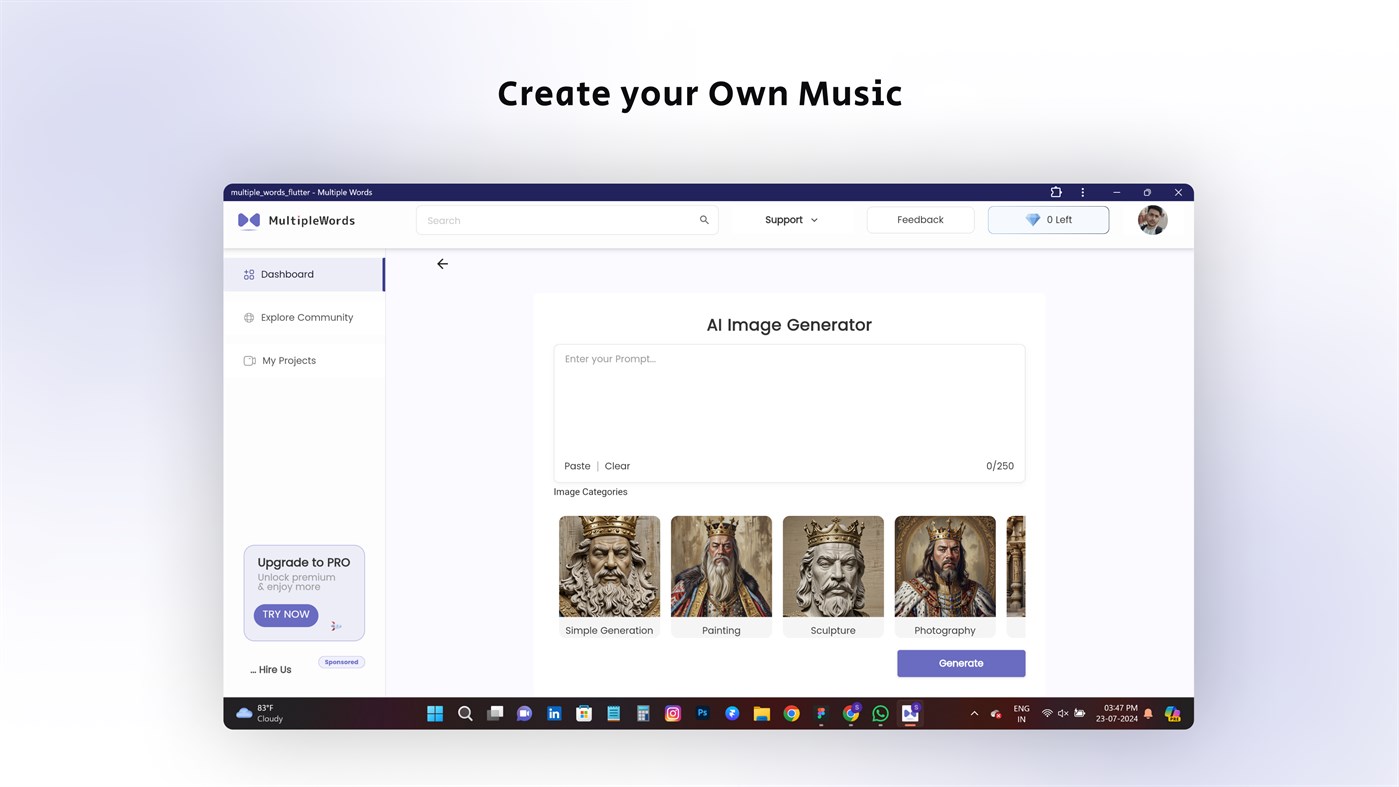Screen dimensions: 1399x787
Task: Open the language selector showing ENG IN
Action: [1020, 713]
